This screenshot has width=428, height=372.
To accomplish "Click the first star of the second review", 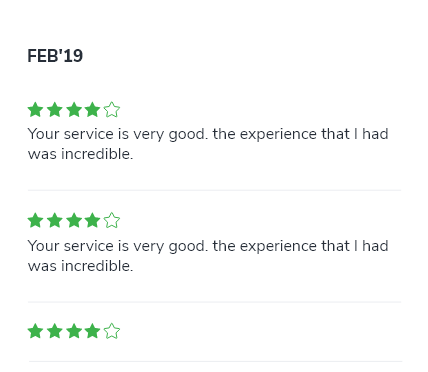I will coord(35,220).
